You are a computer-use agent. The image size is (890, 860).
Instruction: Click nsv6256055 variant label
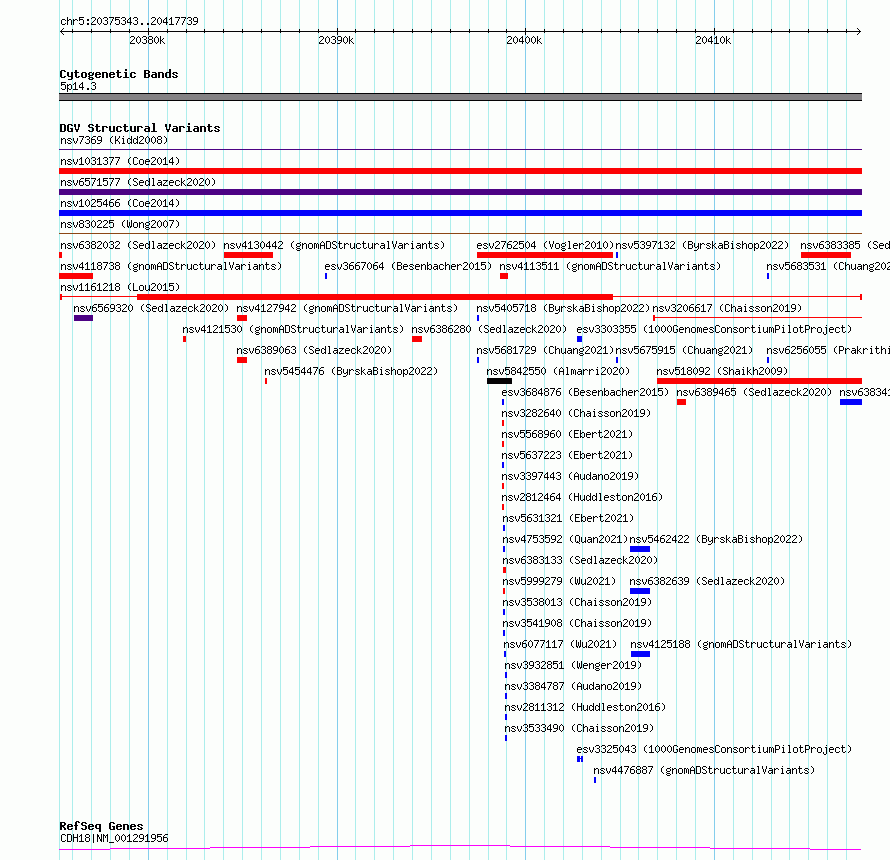[x=828, y=350]
